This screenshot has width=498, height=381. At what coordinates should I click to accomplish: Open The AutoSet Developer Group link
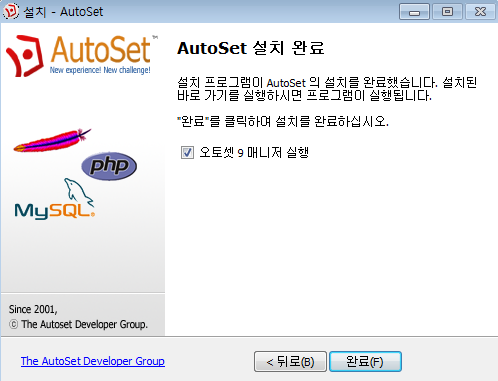[93, 361]
